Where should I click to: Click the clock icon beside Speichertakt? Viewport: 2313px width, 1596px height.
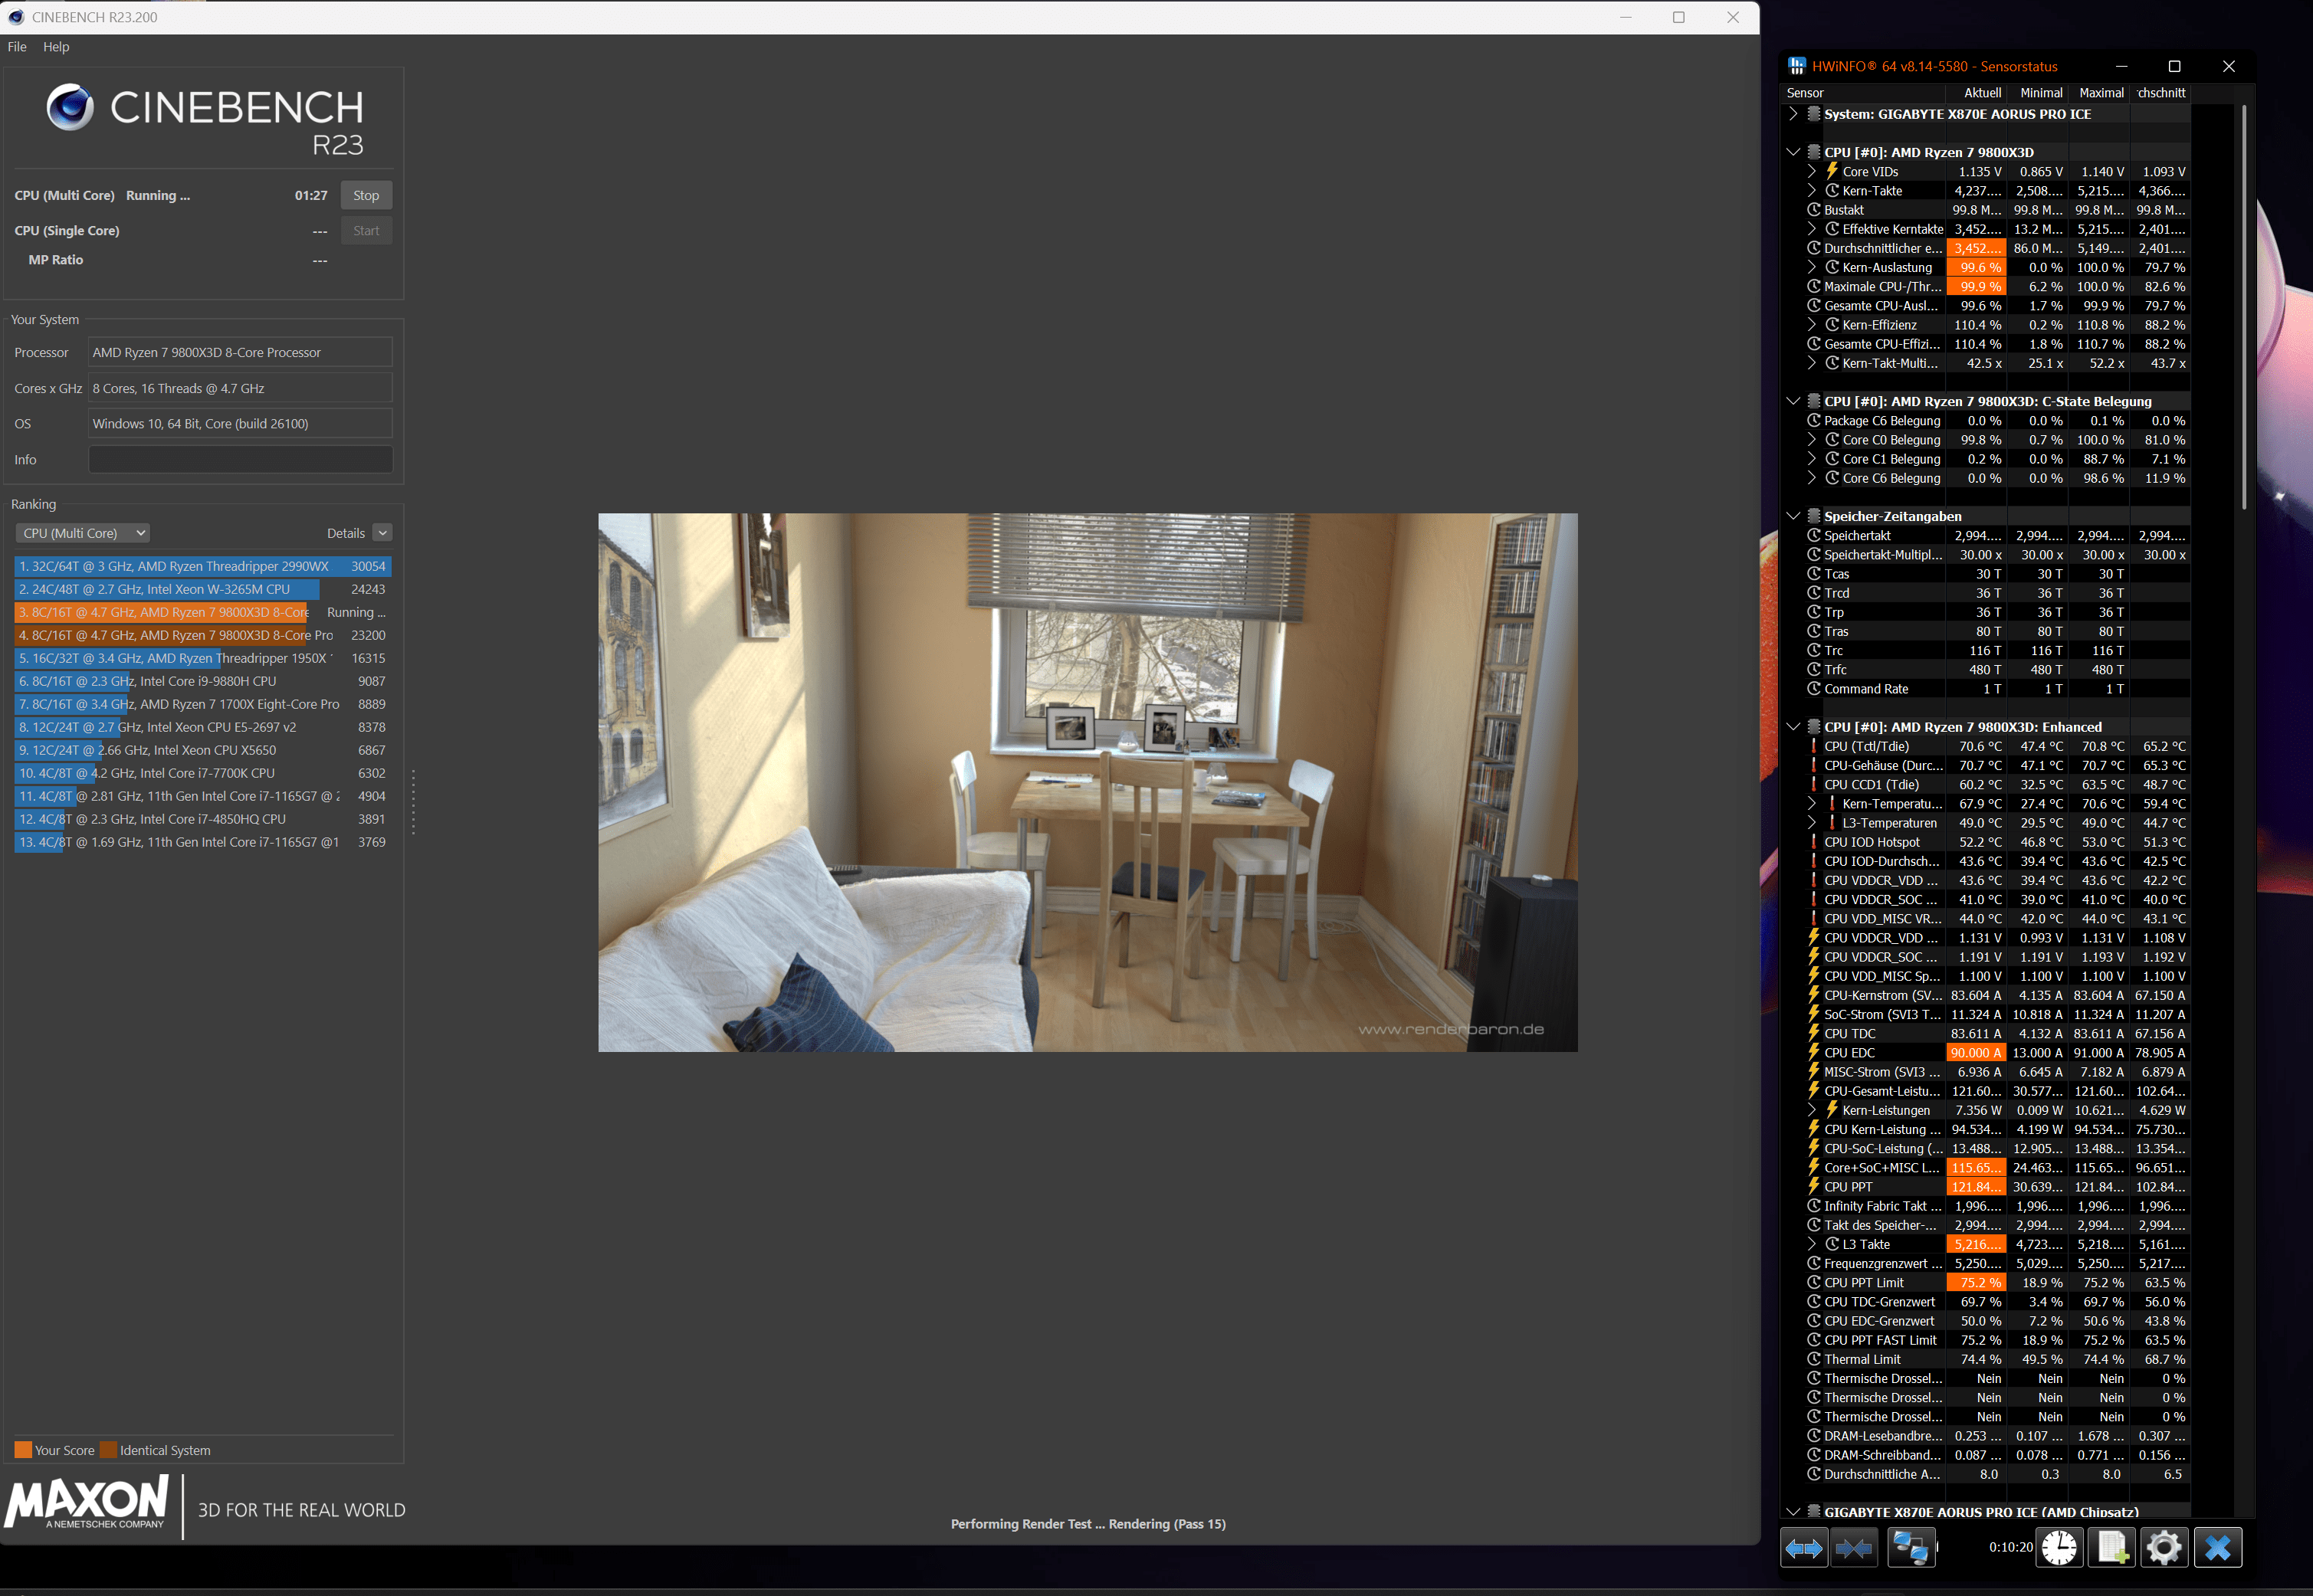point(1814,535)
